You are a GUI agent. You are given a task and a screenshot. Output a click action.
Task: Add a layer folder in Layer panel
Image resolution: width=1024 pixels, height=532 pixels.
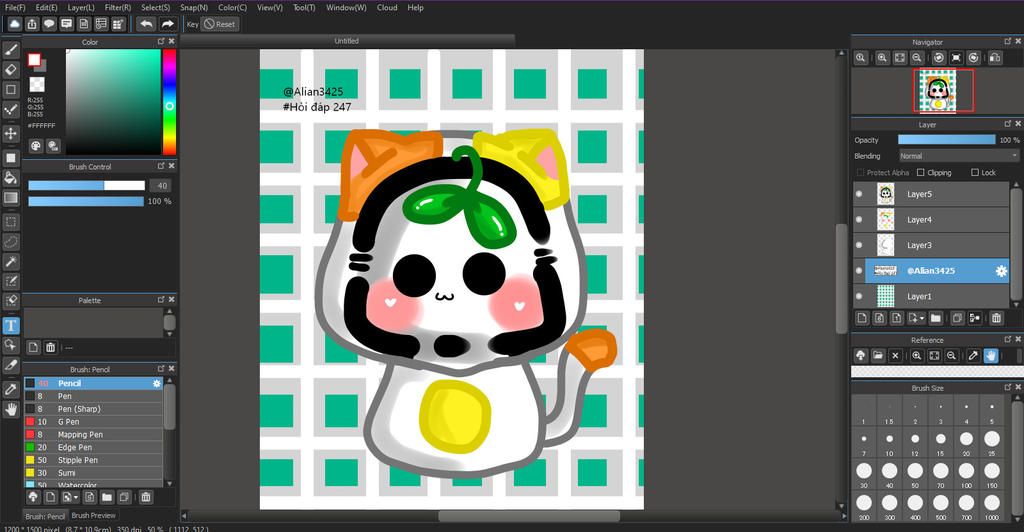tap(936, 318)
